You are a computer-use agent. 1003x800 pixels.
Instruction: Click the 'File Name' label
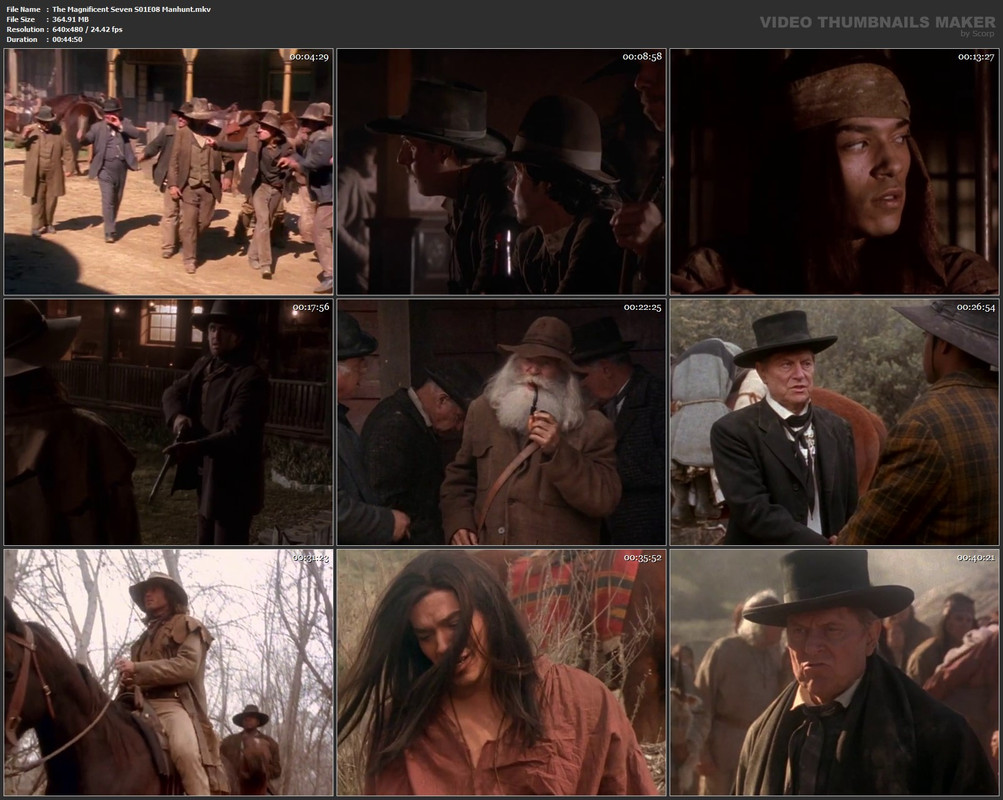tap(23, 9)
